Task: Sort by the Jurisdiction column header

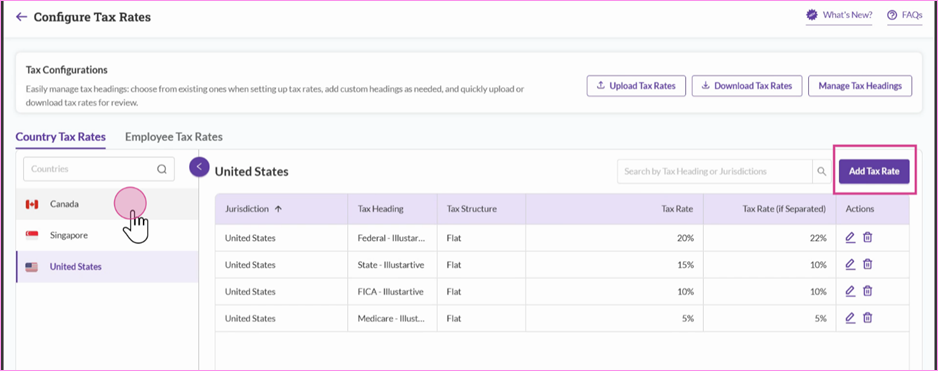Action: pyautogui.click(x=281, y=209)
